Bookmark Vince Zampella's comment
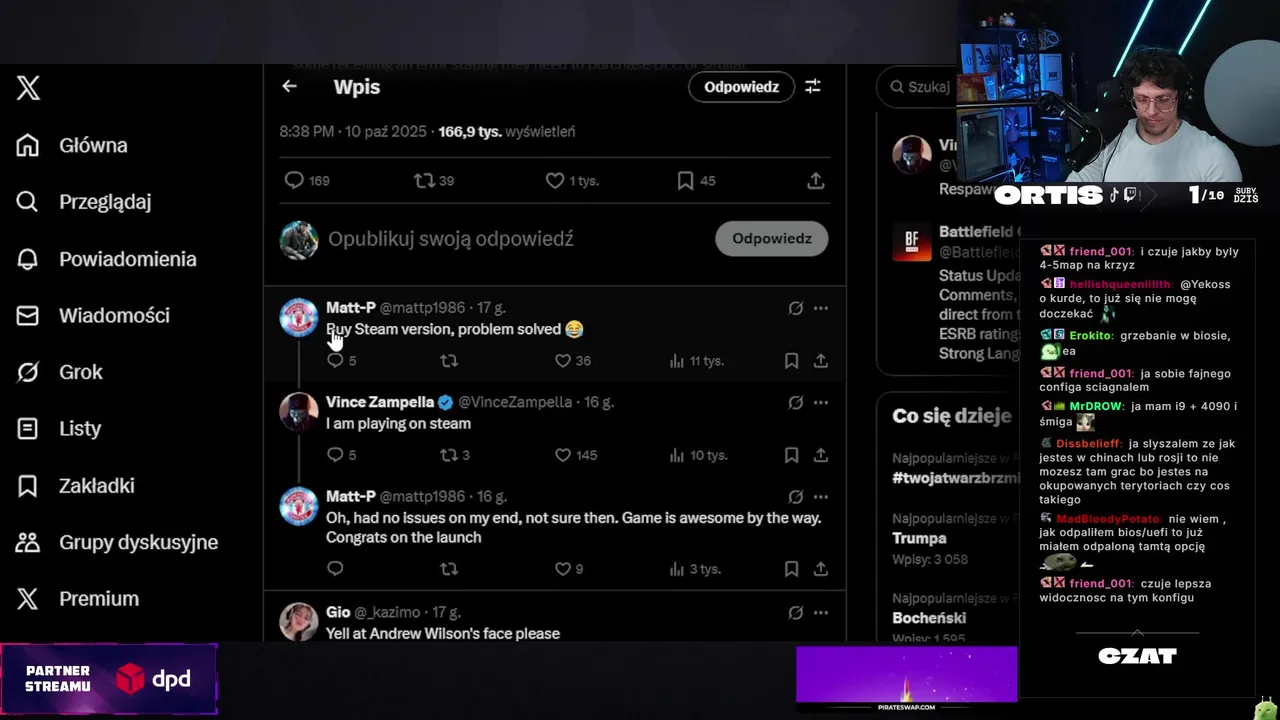Viewport: 1280px width, 720px height. (x=791, y=455)
